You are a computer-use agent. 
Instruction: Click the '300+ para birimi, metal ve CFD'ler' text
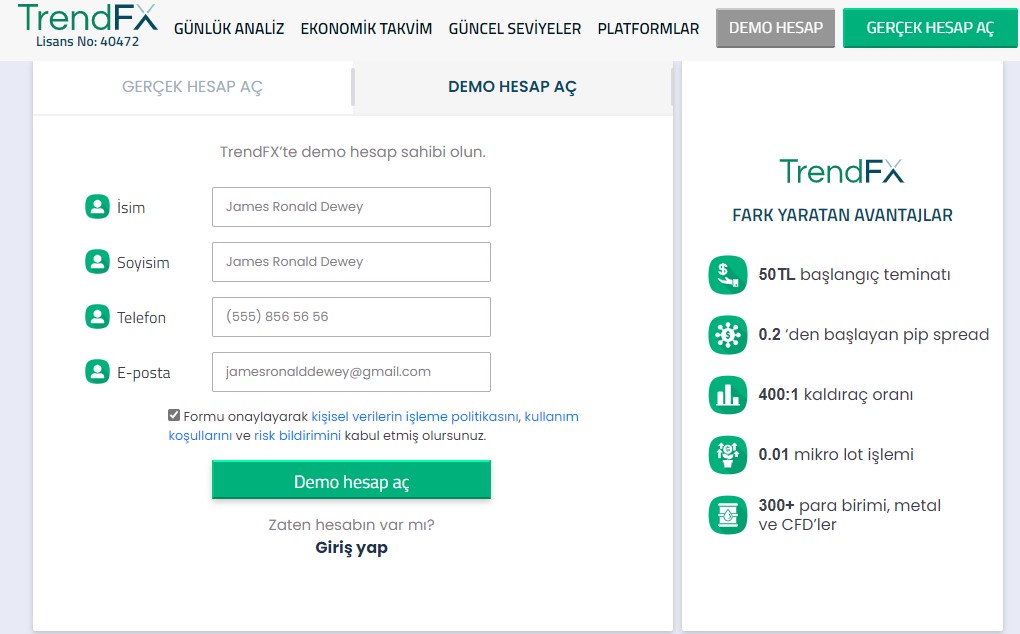850,515
